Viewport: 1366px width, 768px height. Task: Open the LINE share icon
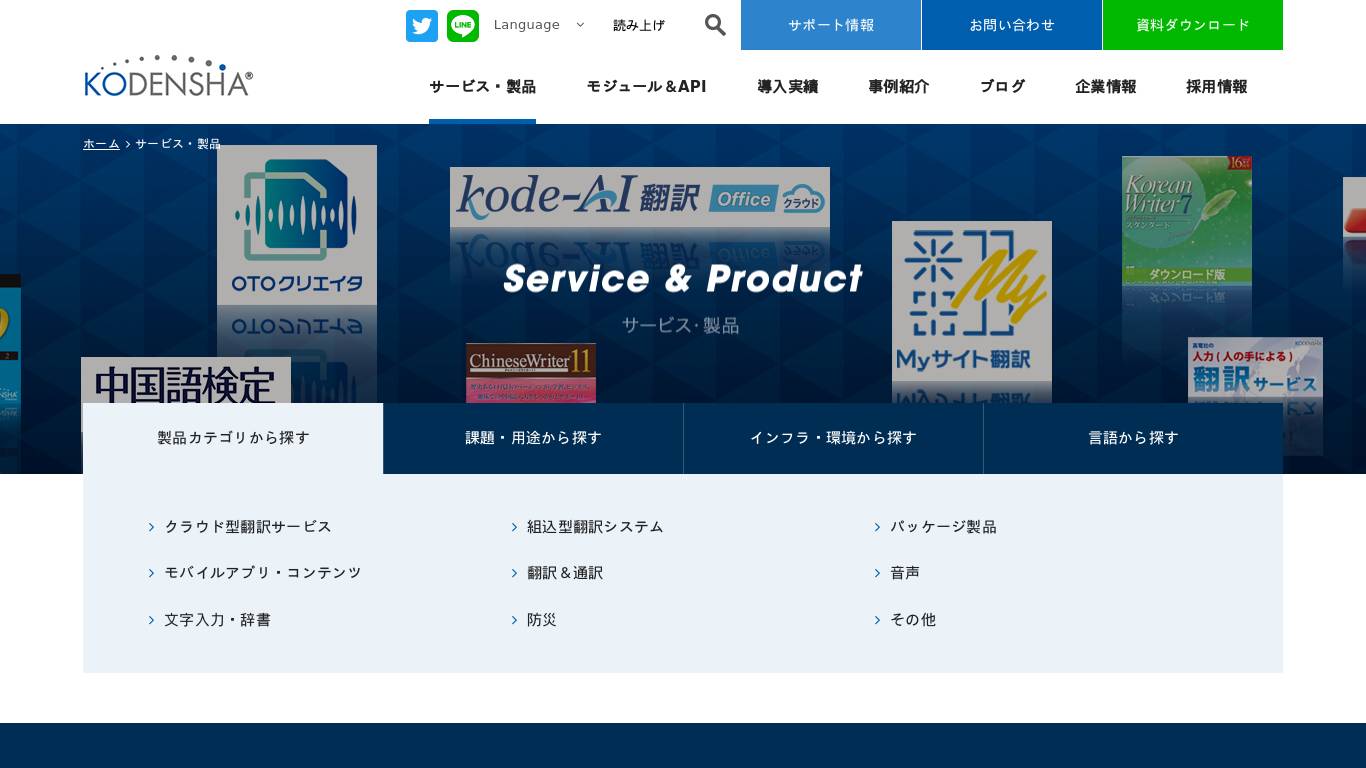(463, 26)
